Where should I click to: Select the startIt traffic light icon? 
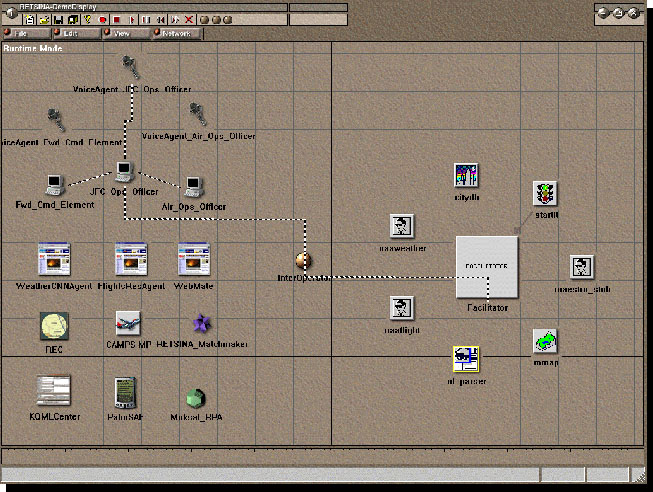pos(545,193)
